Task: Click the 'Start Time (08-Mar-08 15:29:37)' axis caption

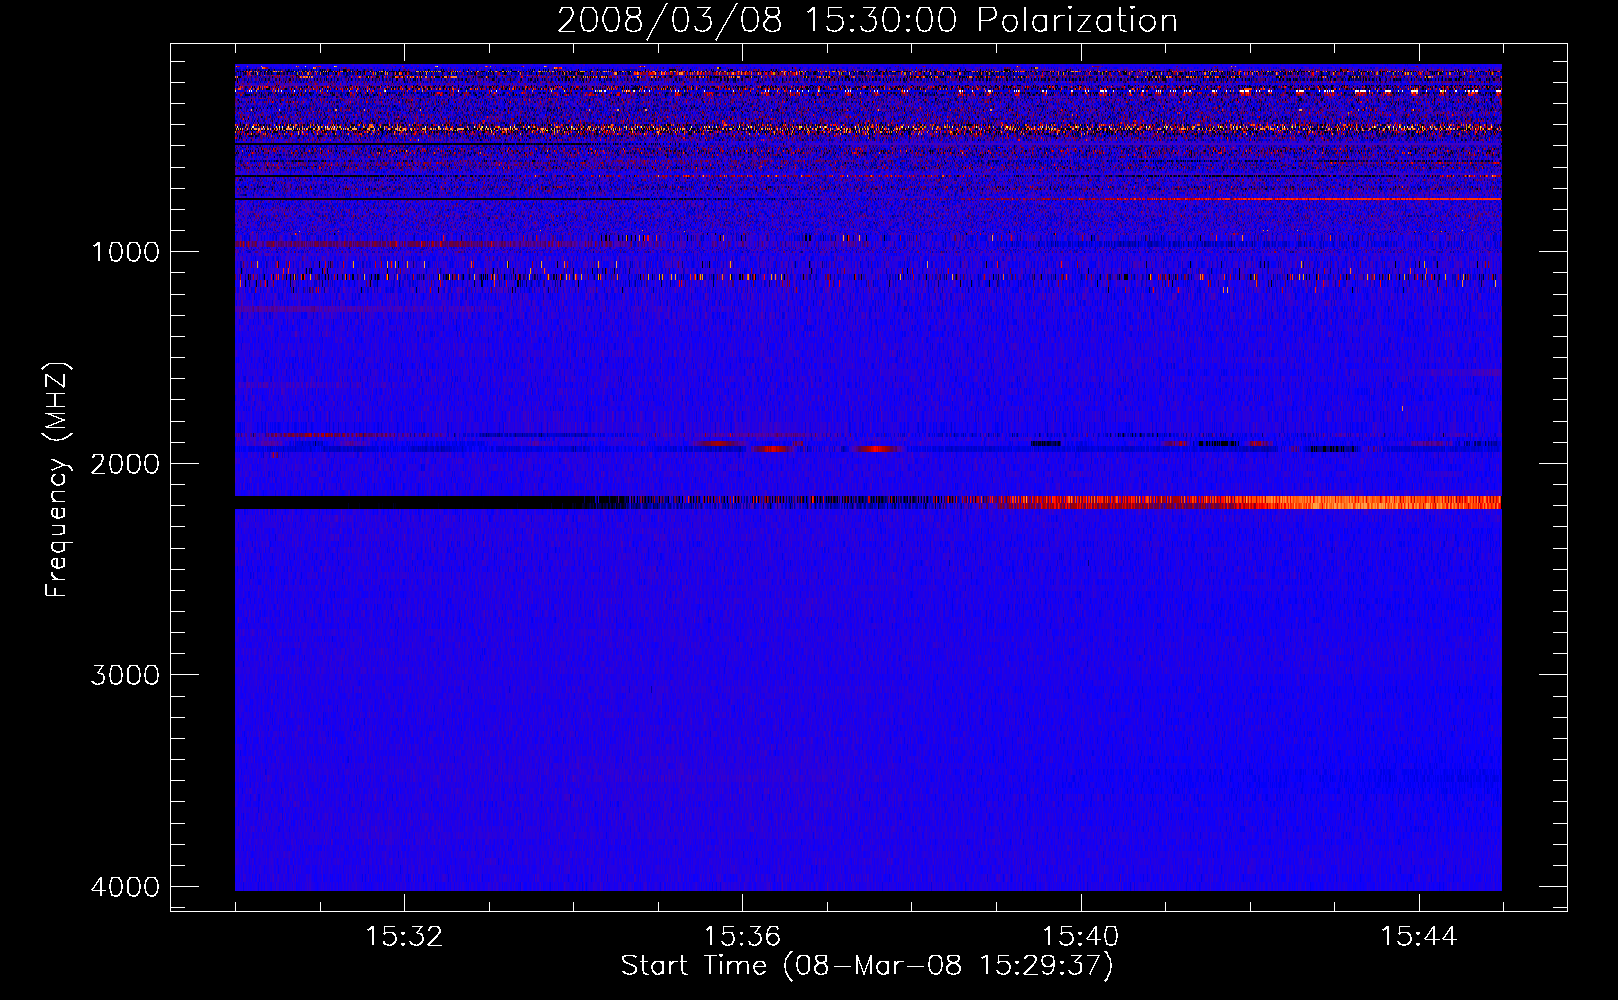Action: tap(867, 966)
